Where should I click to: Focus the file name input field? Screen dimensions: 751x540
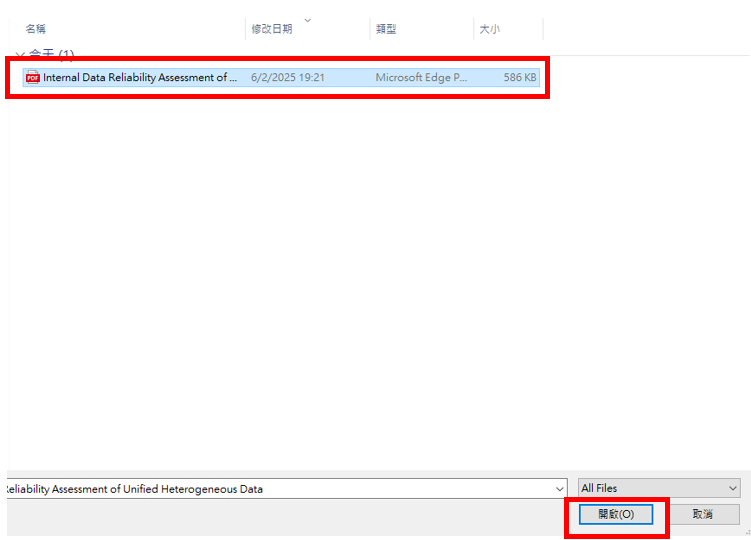[280, 489]
